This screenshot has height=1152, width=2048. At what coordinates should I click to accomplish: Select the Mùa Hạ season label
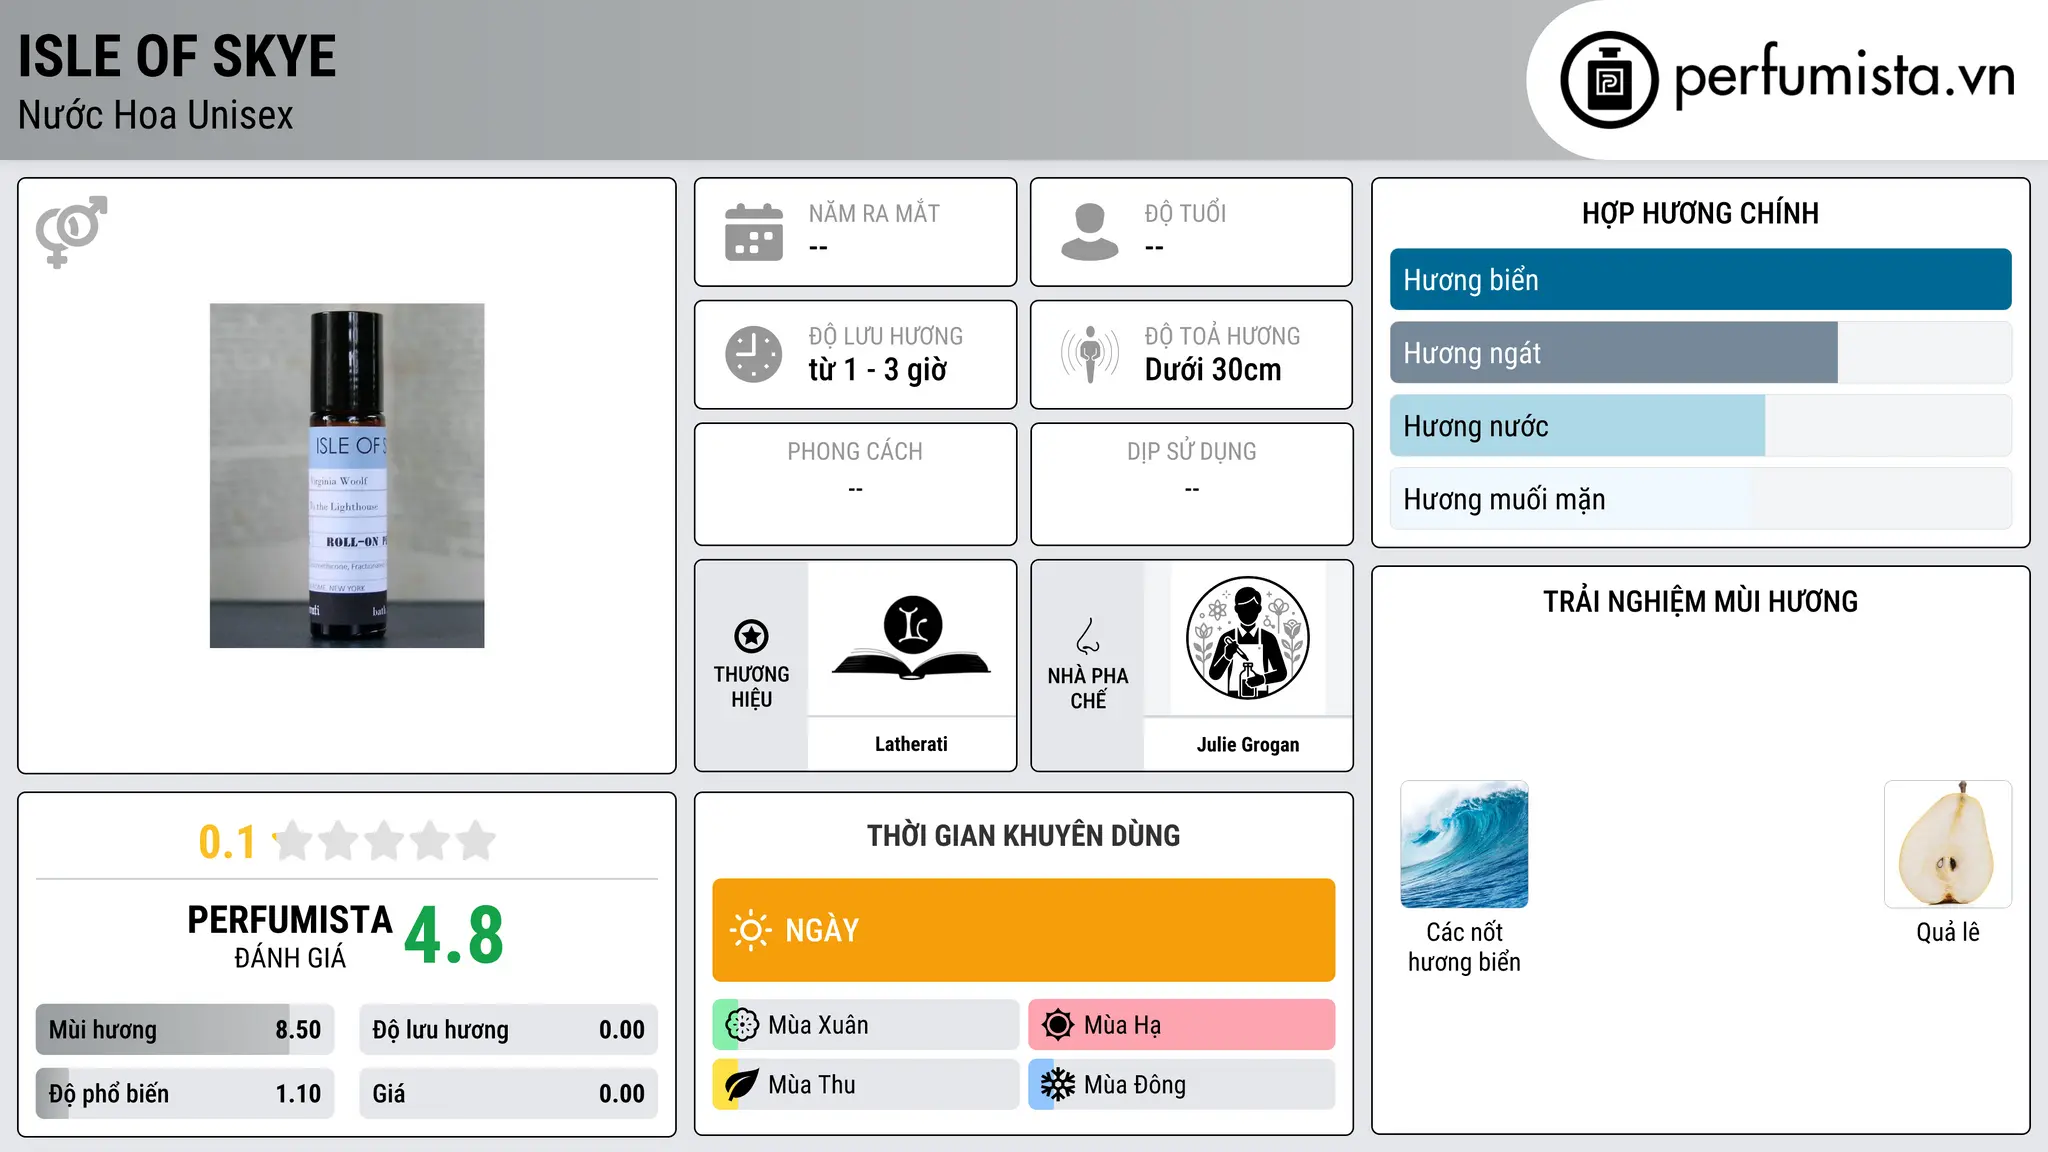[1122, 1025]
